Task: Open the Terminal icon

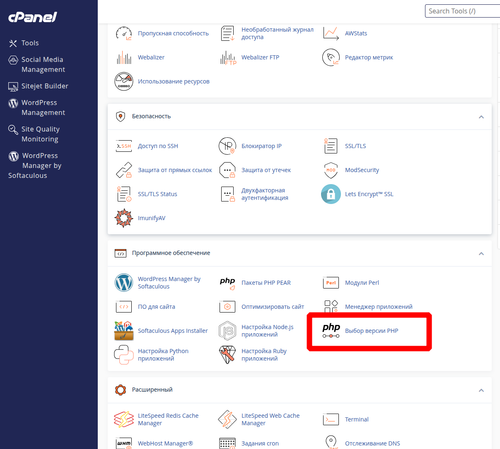Action: pos(331,419)
